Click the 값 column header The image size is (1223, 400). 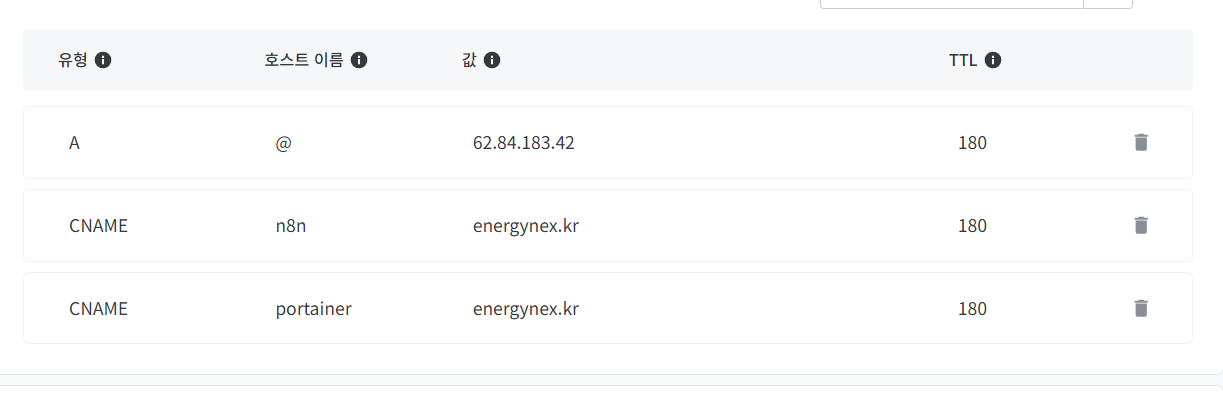tap(469, 60)
